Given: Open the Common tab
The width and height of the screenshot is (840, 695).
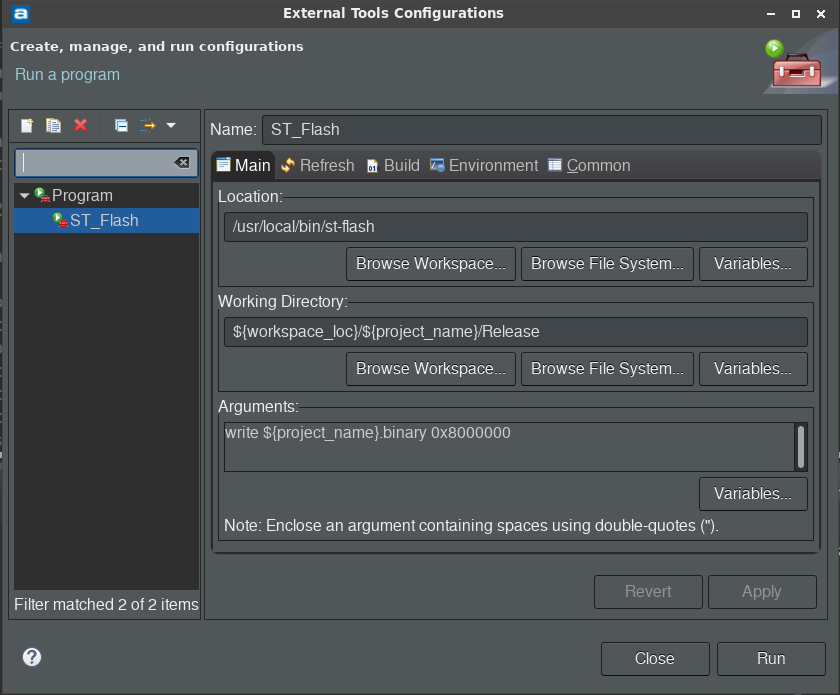Looking at the screenshot, I should (589, 166).
